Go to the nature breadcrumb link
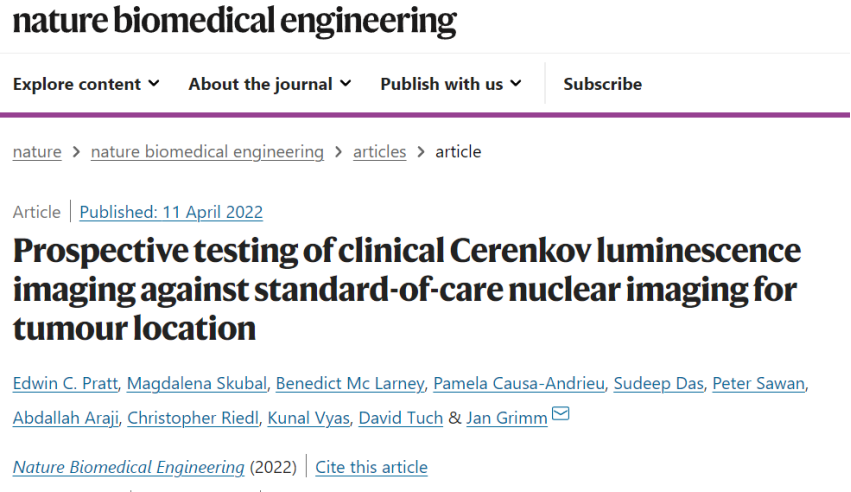The width and height of the screenshot is (851, 492). point(37,152)
